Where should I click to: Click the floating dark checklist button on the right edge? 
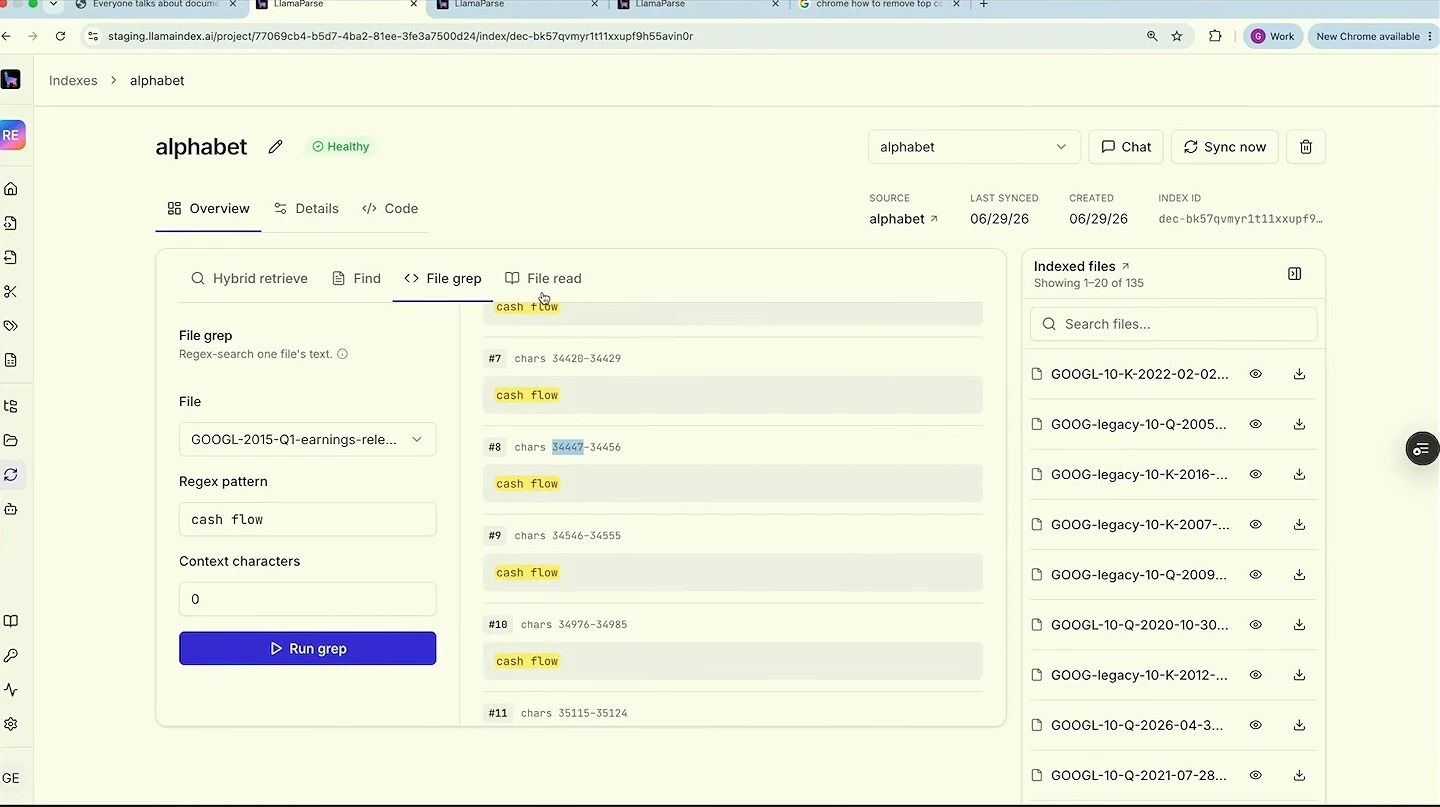(1422, 449)
